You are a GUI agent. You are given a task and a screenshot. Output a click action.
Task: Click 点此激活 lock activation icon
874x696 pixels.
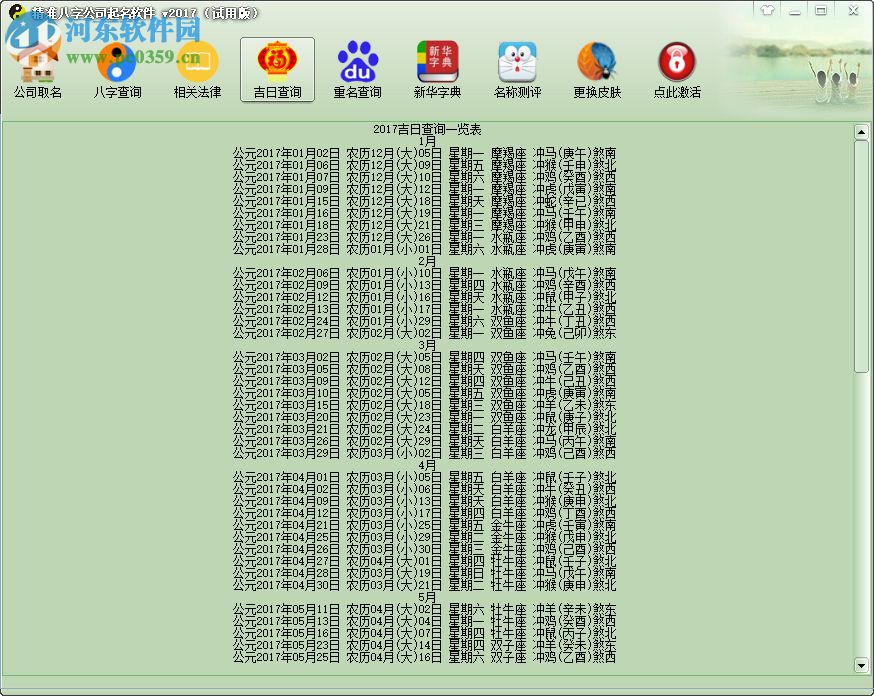click(677, 70)
